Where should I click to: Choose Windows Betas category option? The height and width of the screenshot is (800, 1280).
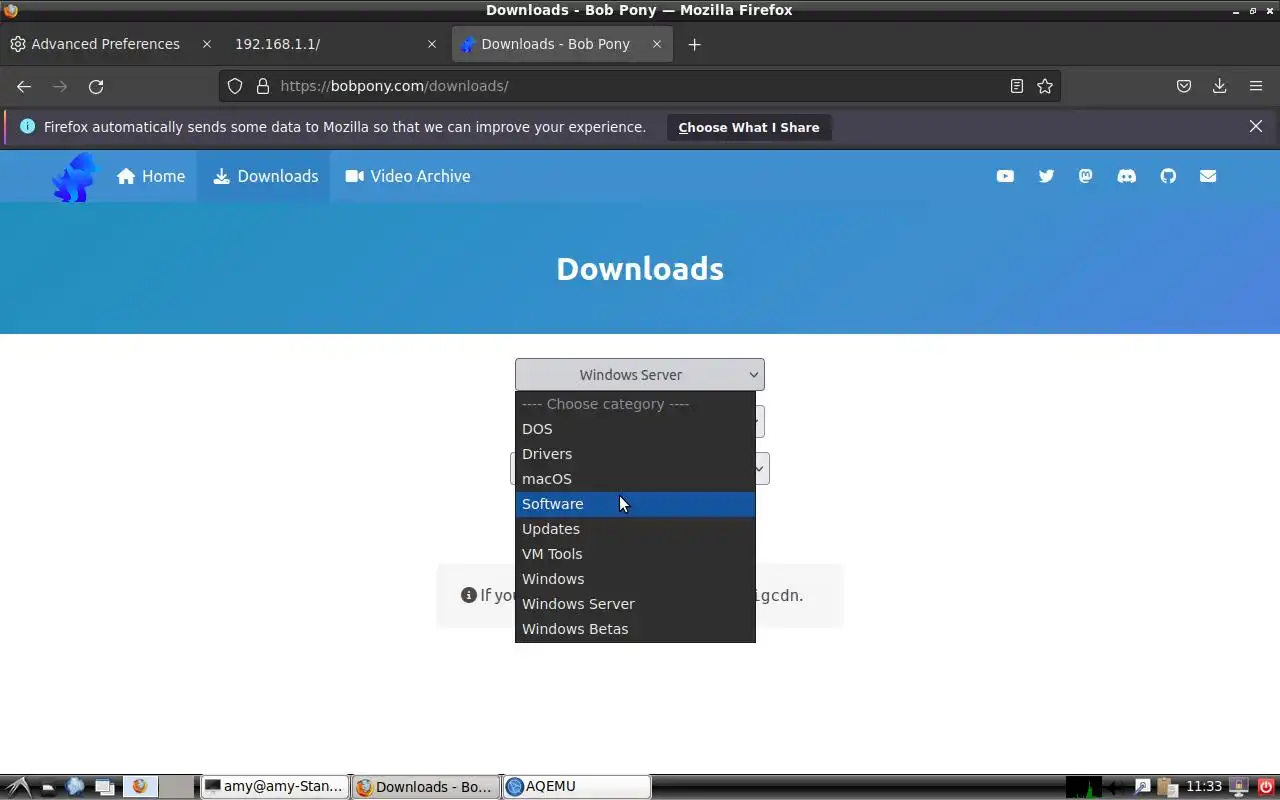635,629
